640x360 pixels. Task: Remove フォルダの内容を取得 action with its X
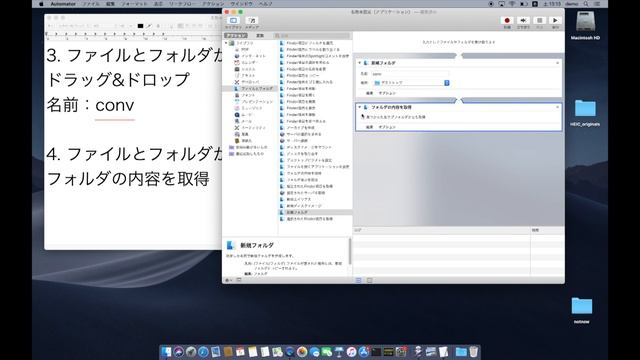coord(558,107)
